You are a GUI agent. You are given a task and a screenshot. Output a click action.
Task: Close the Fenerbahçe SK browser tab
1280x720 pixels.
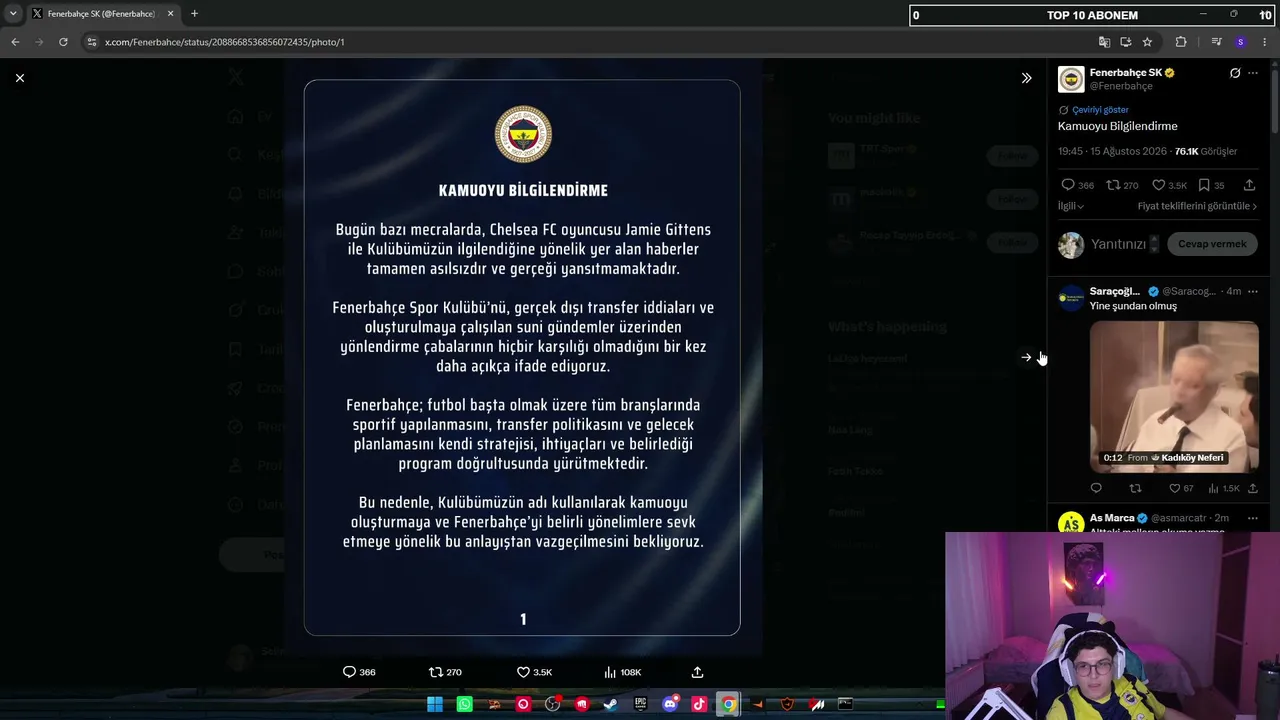pos(170,14)
